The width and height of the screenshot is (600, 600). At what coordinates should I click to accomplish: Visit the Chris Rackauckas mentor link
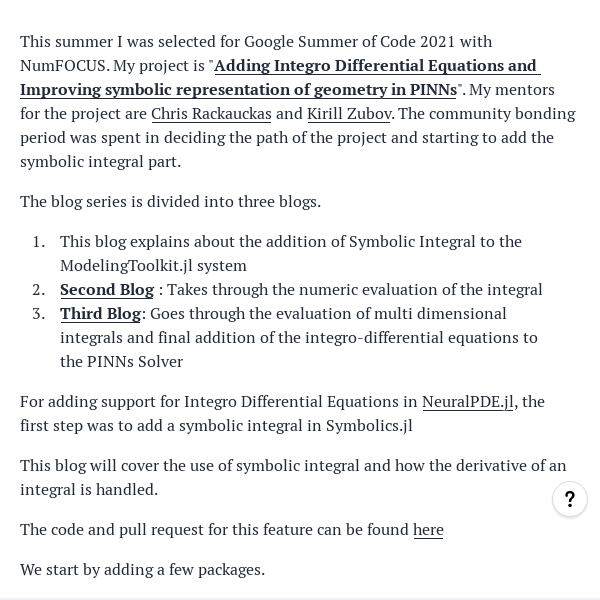pyautogui.click(x=211, y=114)
